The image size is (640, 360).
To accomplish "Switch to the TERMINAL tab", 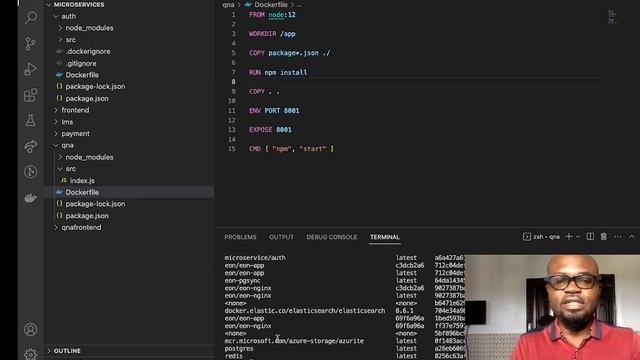I will click(384, 237).
